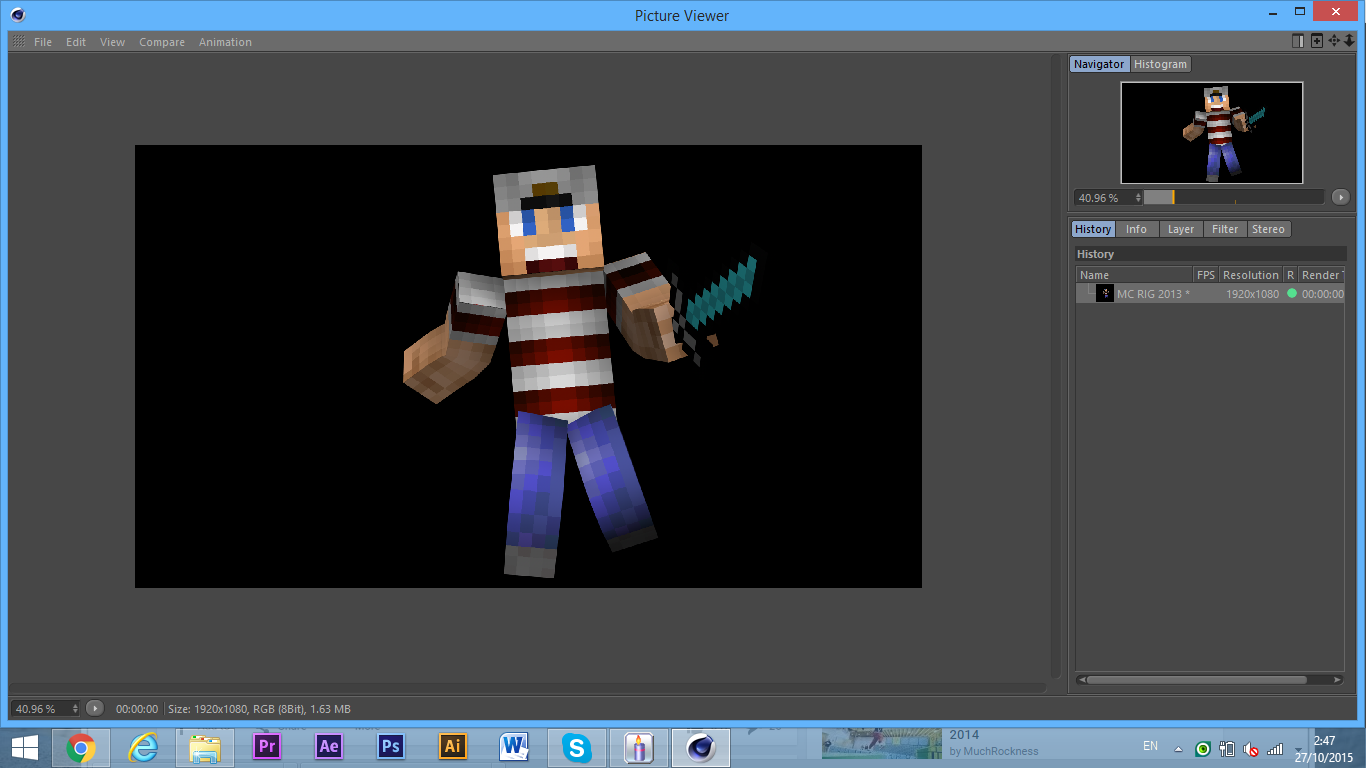Open Google Chrome from taskbar
Viewport: 1366px width, 768px height.
tap(81, 747)
